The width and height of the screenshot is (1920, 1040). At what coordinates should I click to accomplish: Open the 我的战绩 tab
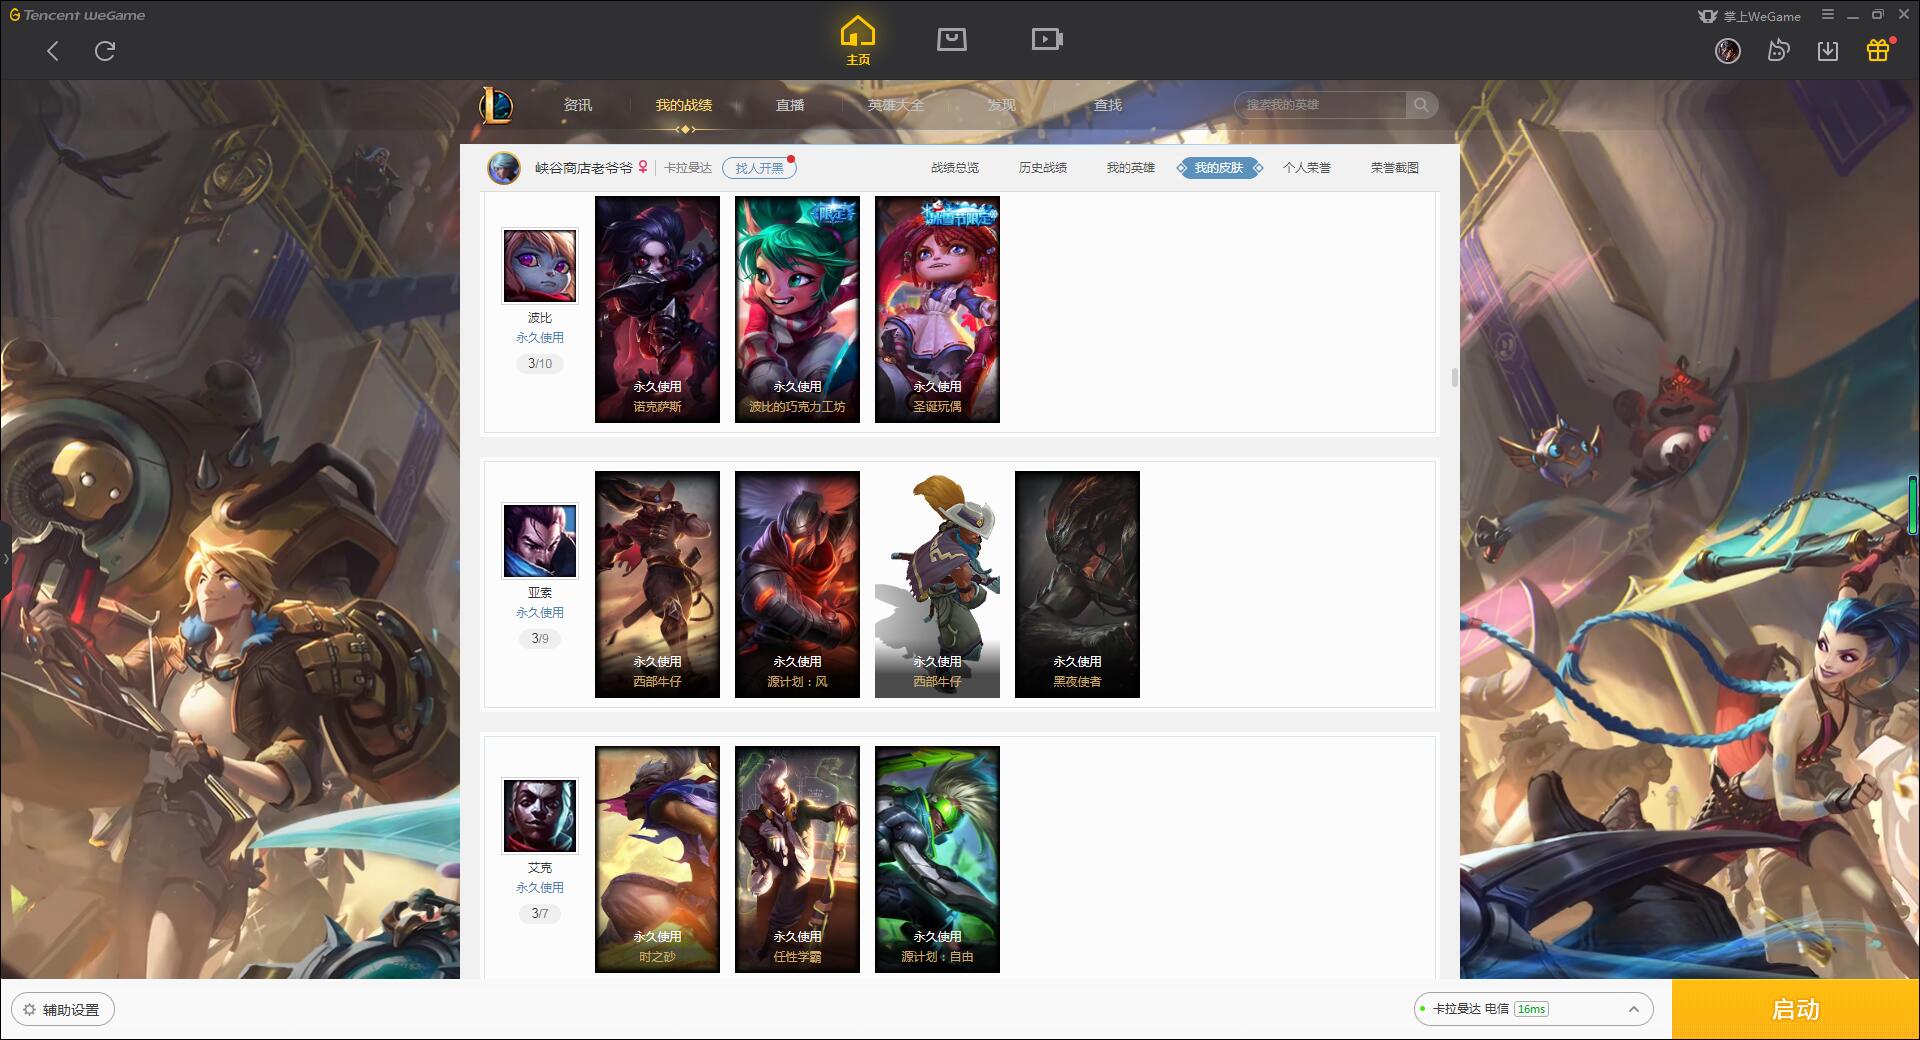[684, 105]
